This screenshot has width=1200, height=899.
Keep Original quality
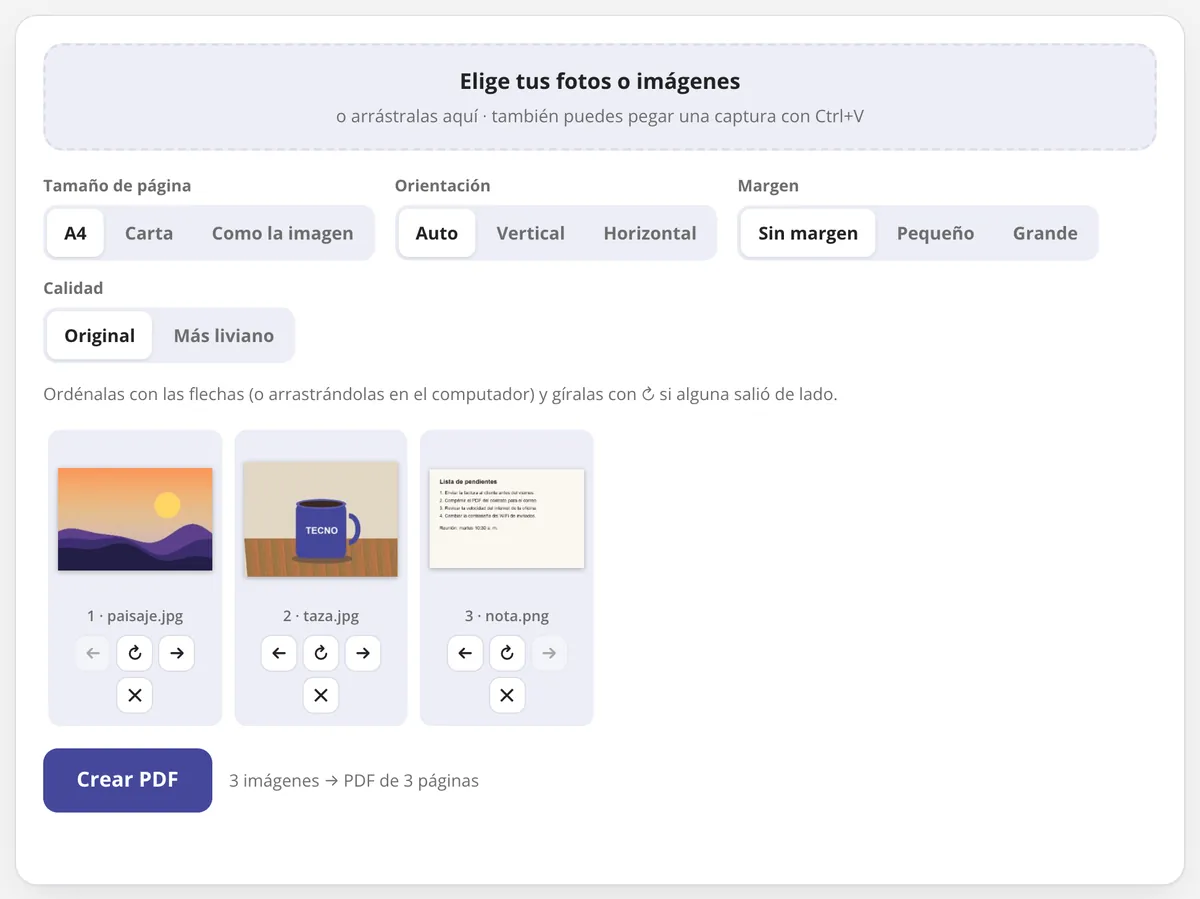coord(100,335)
